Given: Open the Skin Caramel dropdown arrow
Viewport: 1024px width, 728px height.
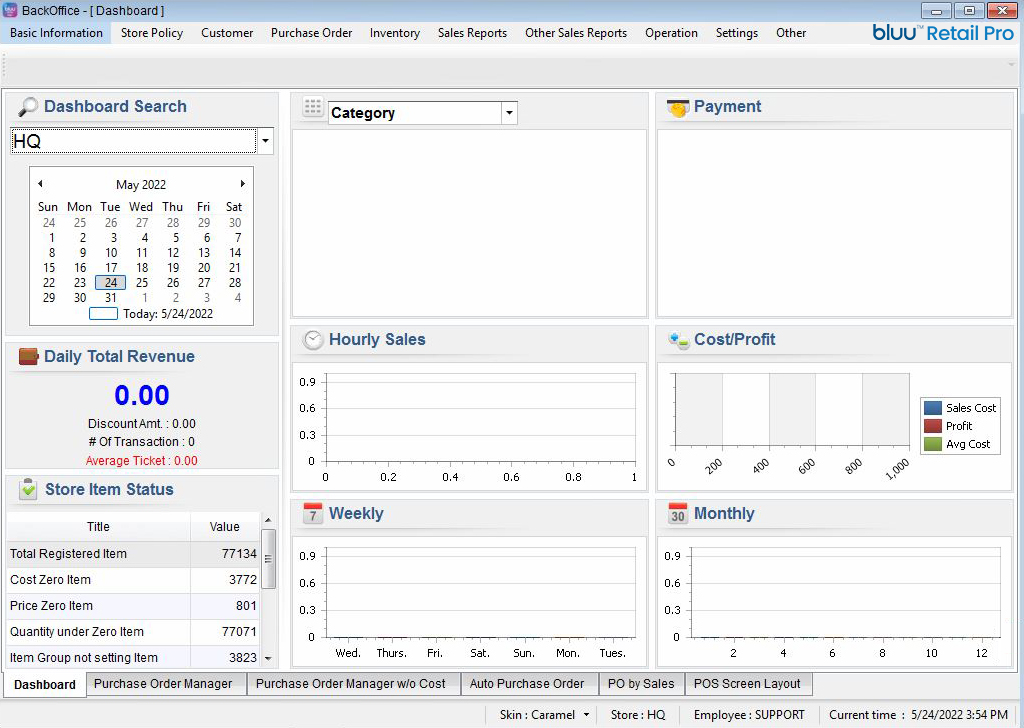Looking at the screenshot, I should click(x=586, y=715).
